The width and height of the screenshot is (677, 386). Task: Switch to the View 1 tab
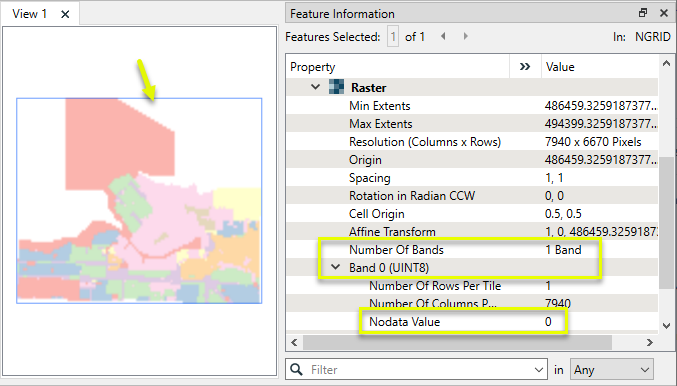(x=29, y=14)
